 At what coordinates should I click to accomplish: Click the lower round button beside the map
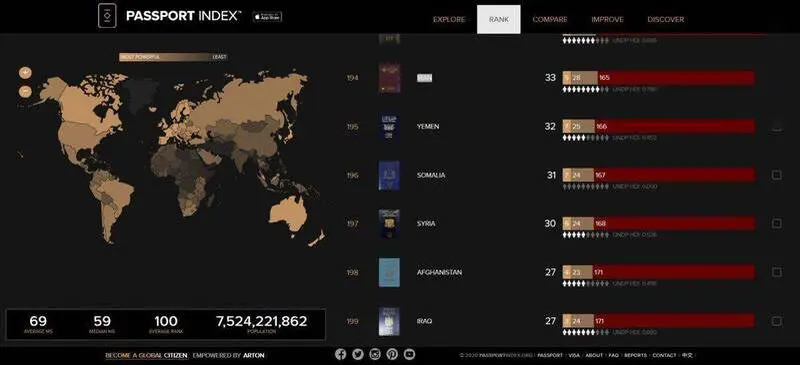pos(26,91)
